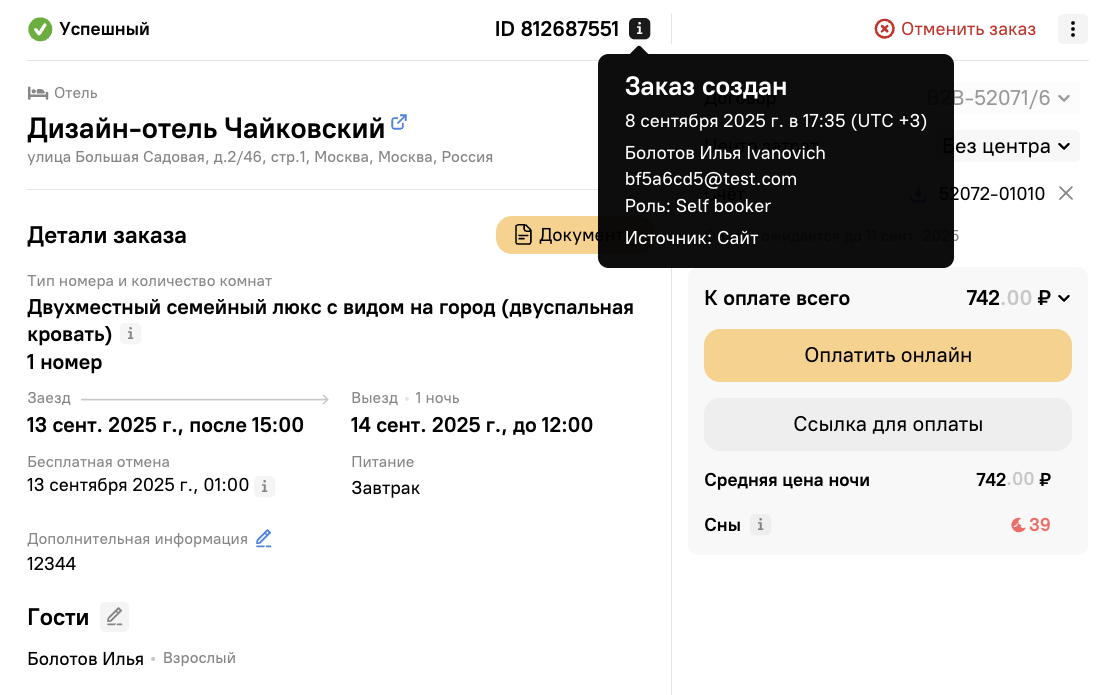Viewport: 1100px width, 695px height.
Task: Click the Сны info icon
Action: coord(760,525)
